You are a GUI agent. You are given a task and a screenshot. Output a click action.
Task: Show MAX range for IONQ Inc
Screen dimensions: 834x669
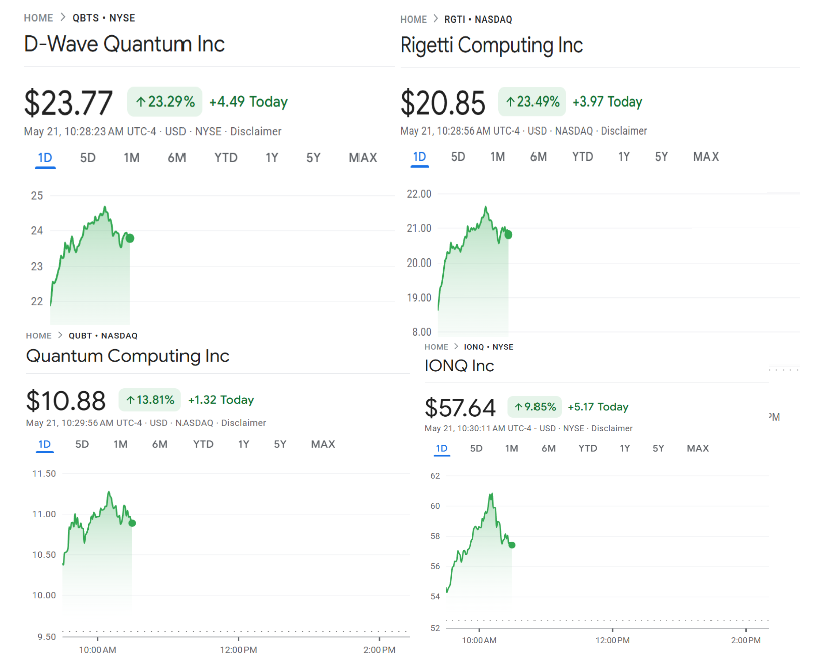[698, 449]
